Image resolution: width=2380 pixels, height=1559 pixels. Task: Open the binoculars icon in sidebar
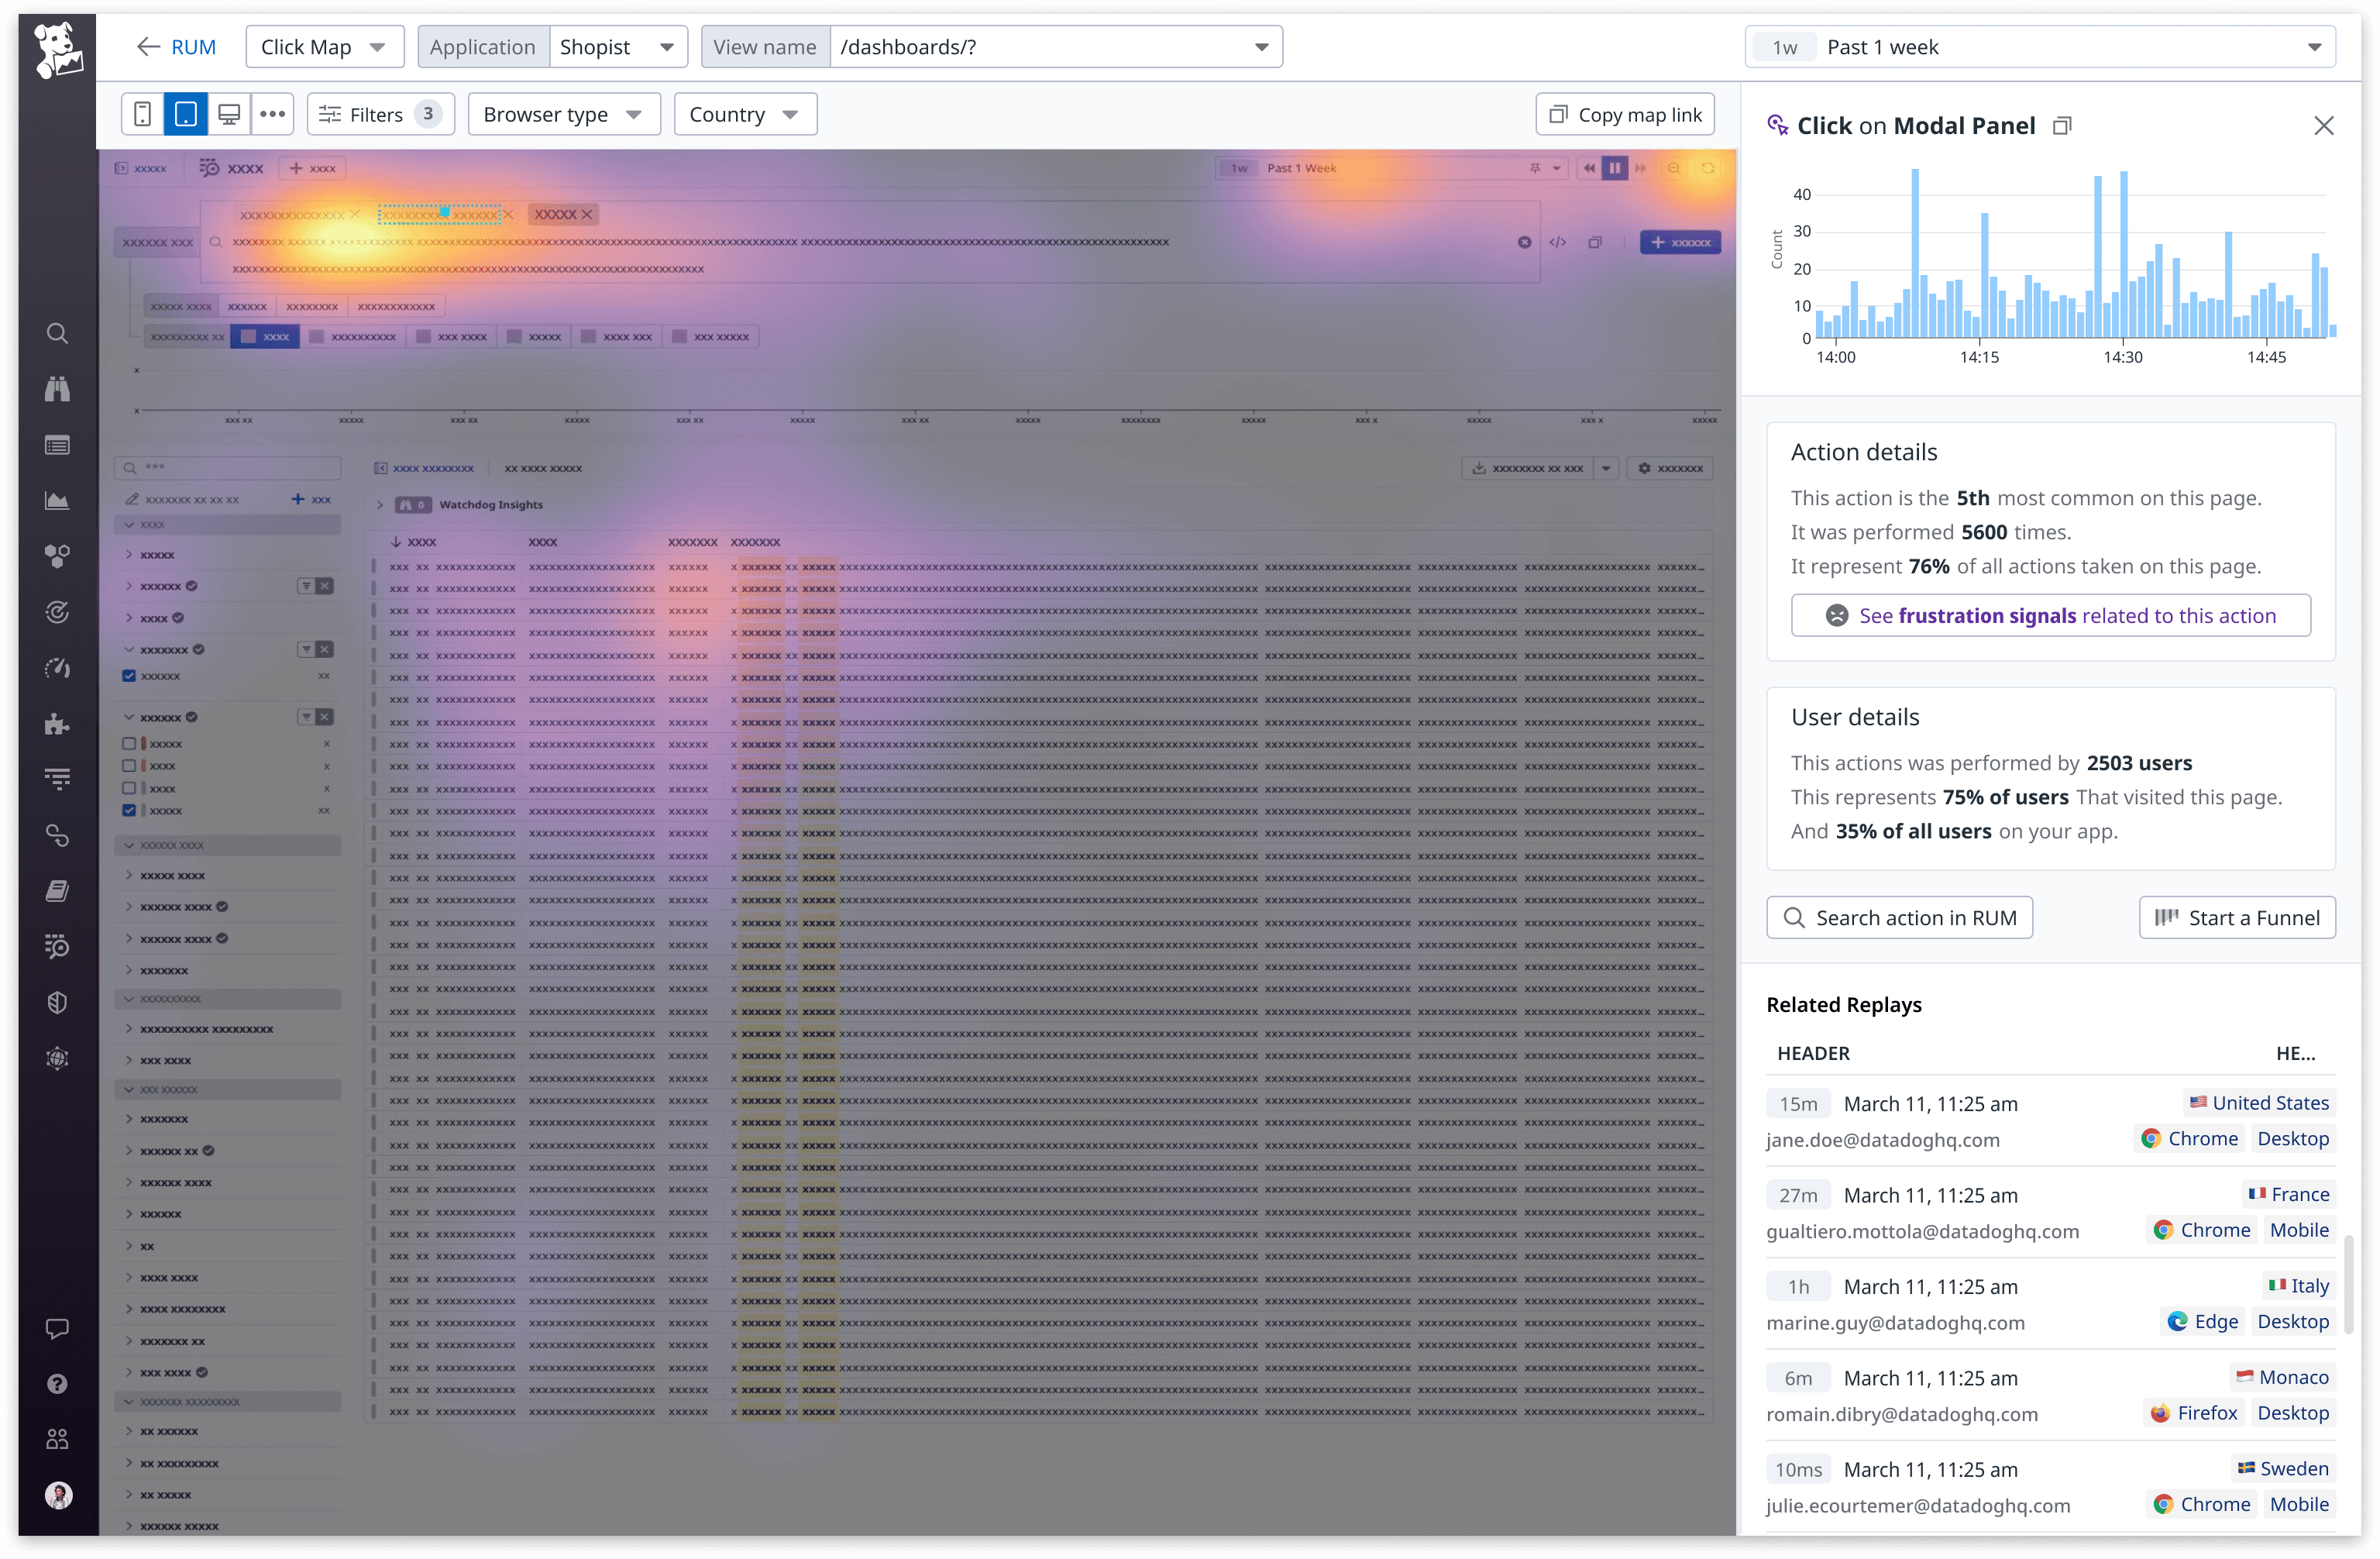[57, 389]
